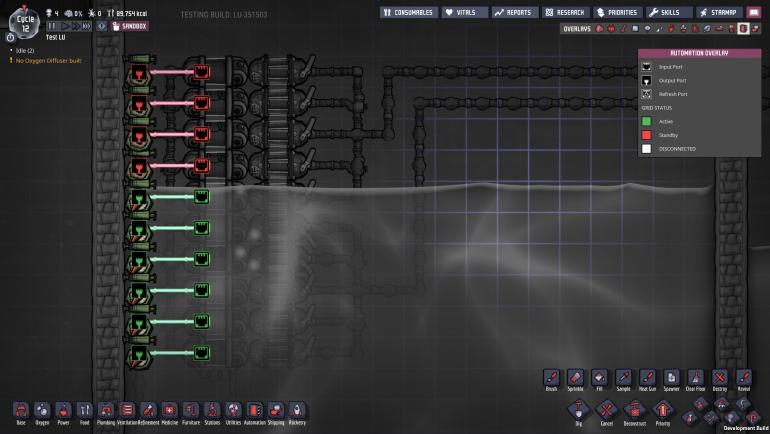Click the eye icon beside Sandbox
Image resolution: width=770 pixels, height=434 pixels.
[x=102, y=26]
